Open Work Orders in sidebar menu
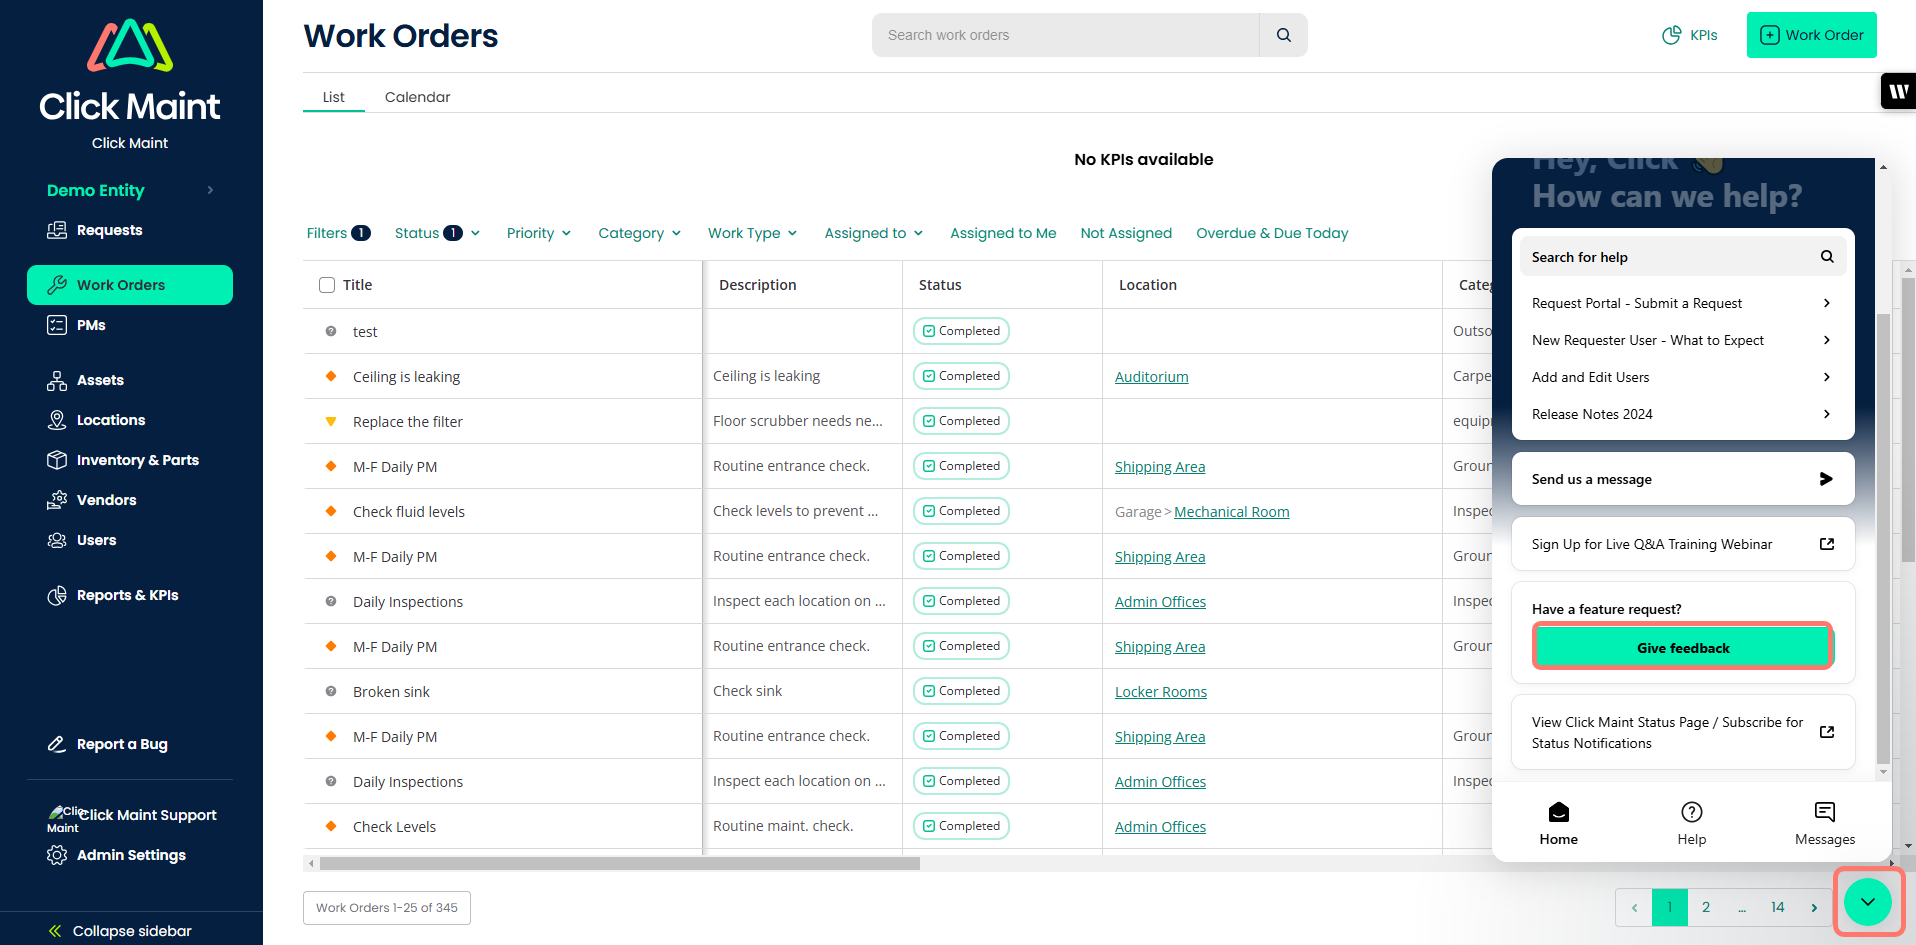Screen dimensions: 1916x945 click(130, 285)
